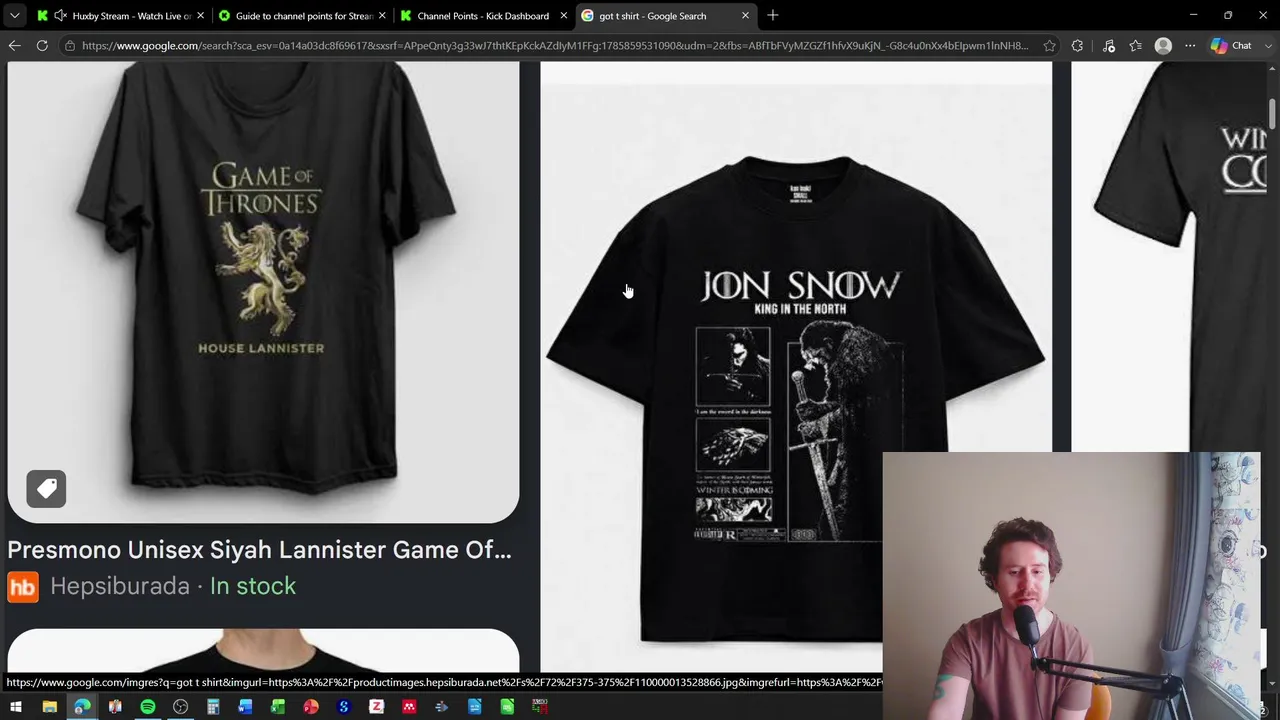Add this page to favorites
The height and width of the screenshot is (720, 1280).
coord(1049,46)
